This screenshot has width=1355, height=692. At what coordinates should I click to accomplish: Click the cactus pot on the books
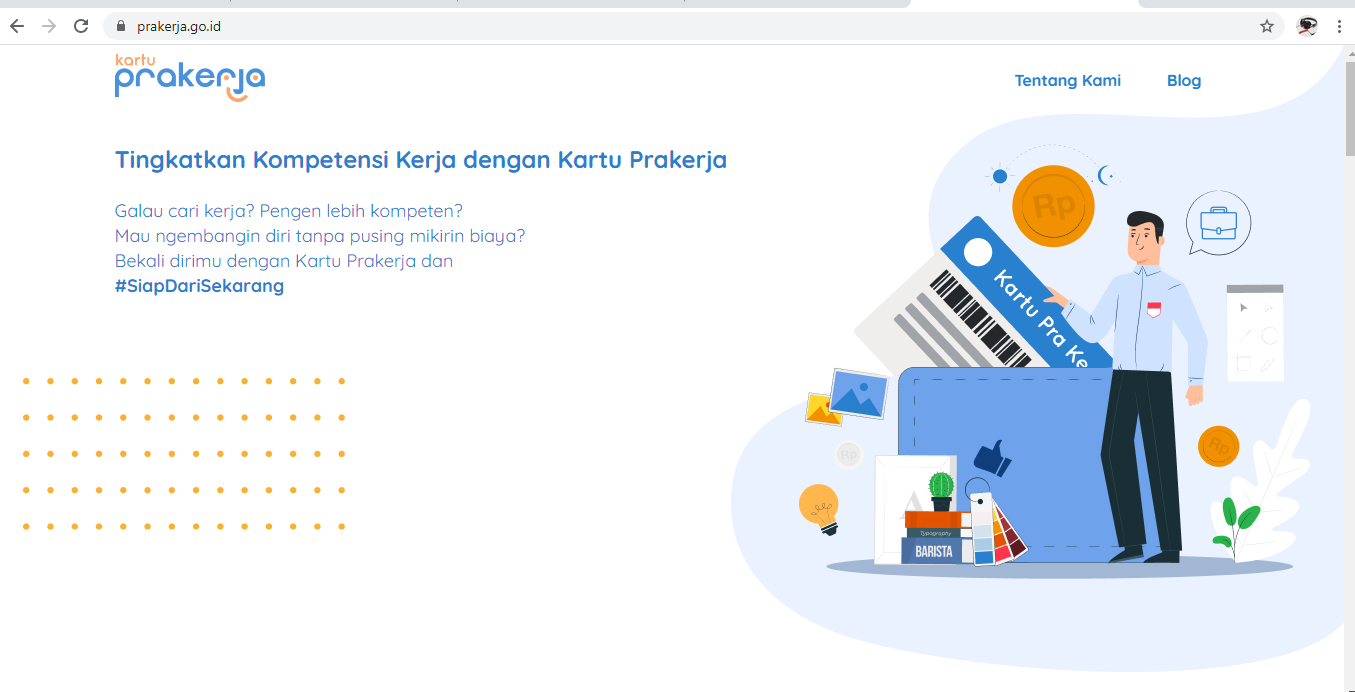click(x=941, y=491)
